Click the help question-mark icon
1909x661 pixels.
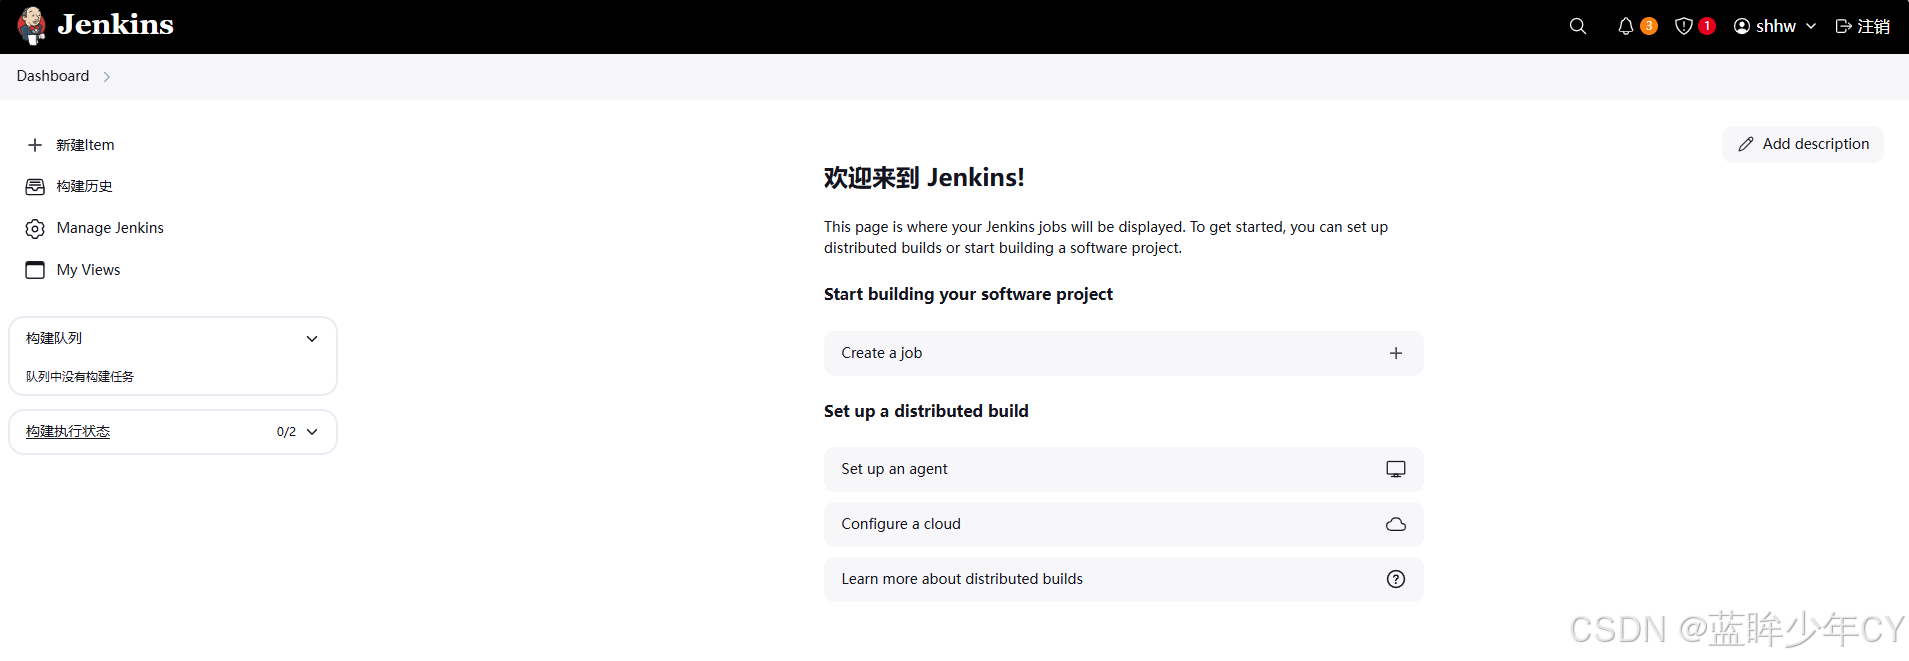[x=1396, y=579]
